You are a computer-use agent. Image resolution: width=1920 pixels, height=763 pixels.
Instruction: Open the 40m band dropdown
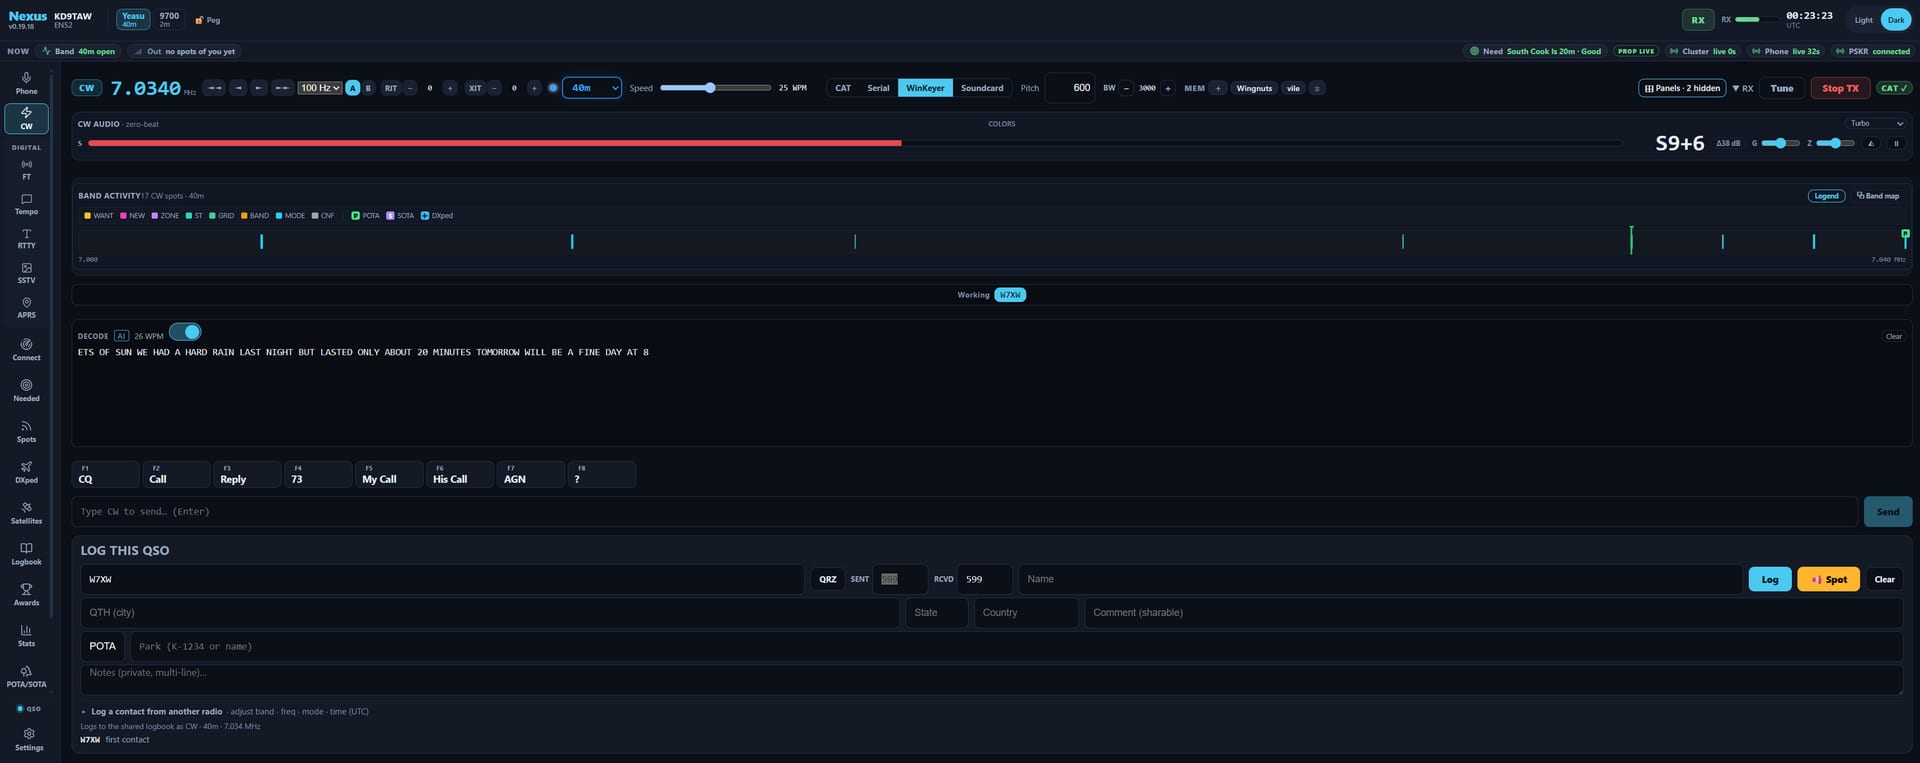click(x=592, y=88)
